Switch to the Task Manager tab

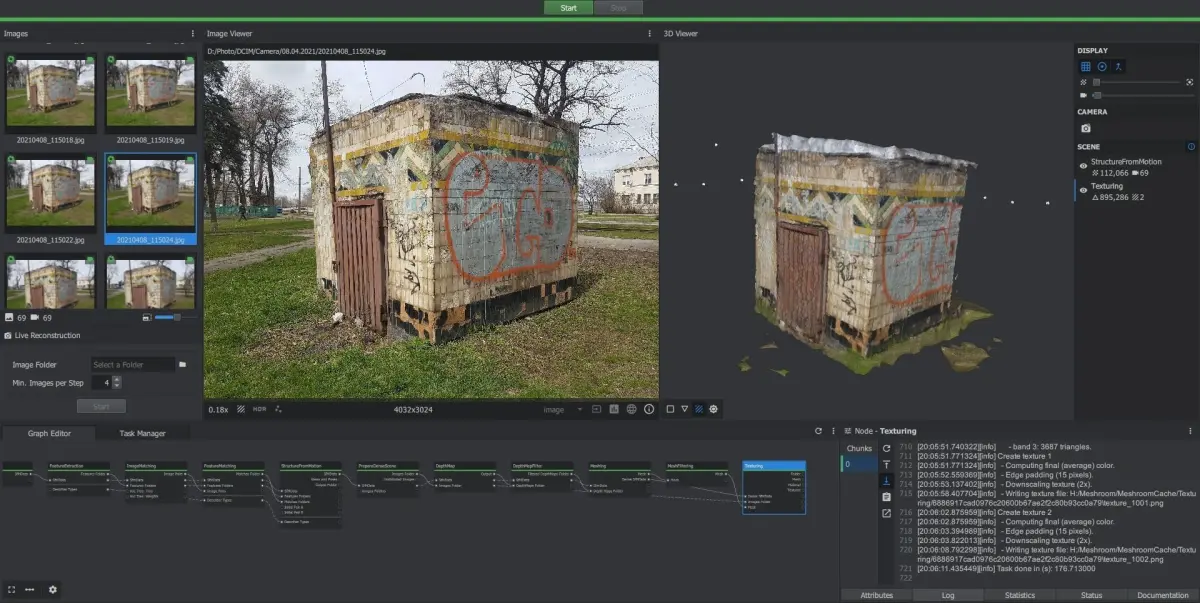point(142,433)
